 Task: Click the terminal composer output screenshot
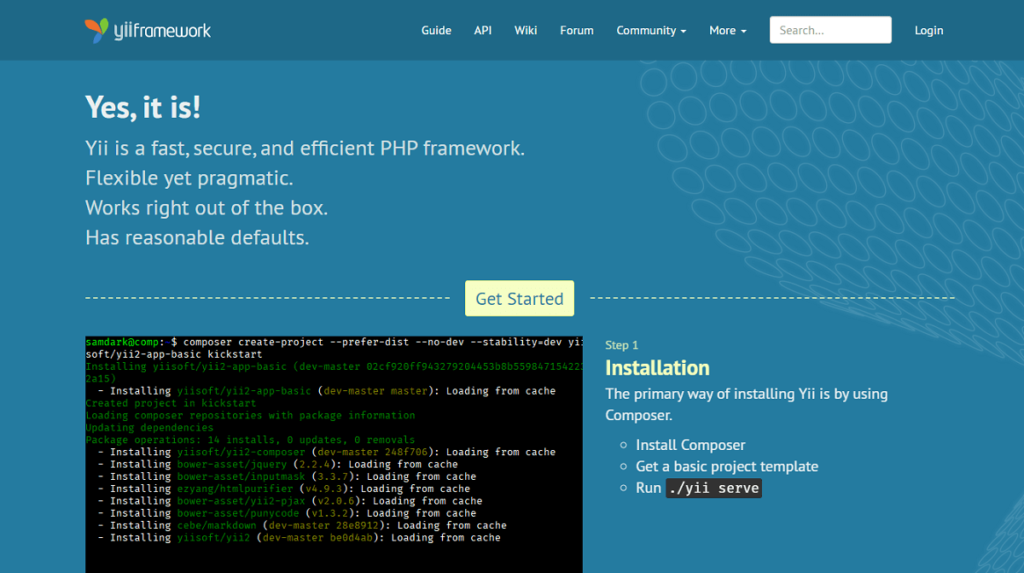point(334,452)
